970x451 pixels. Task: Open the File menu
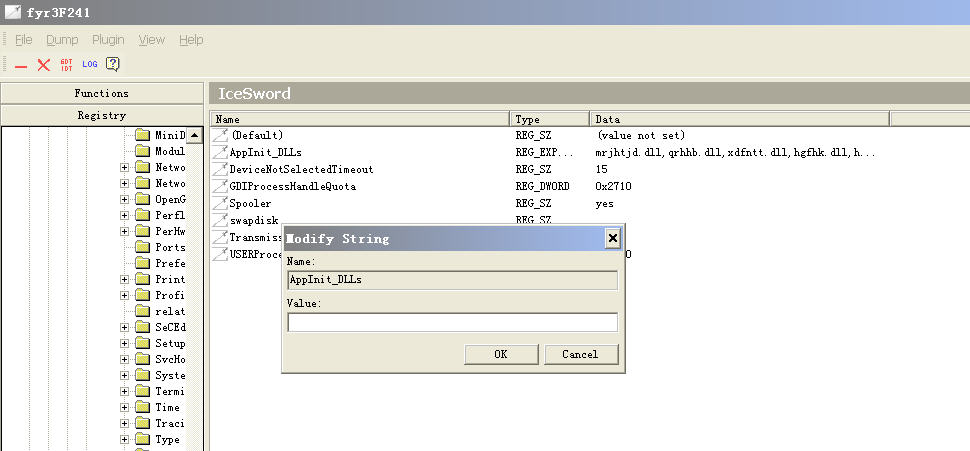click(24, 40)
